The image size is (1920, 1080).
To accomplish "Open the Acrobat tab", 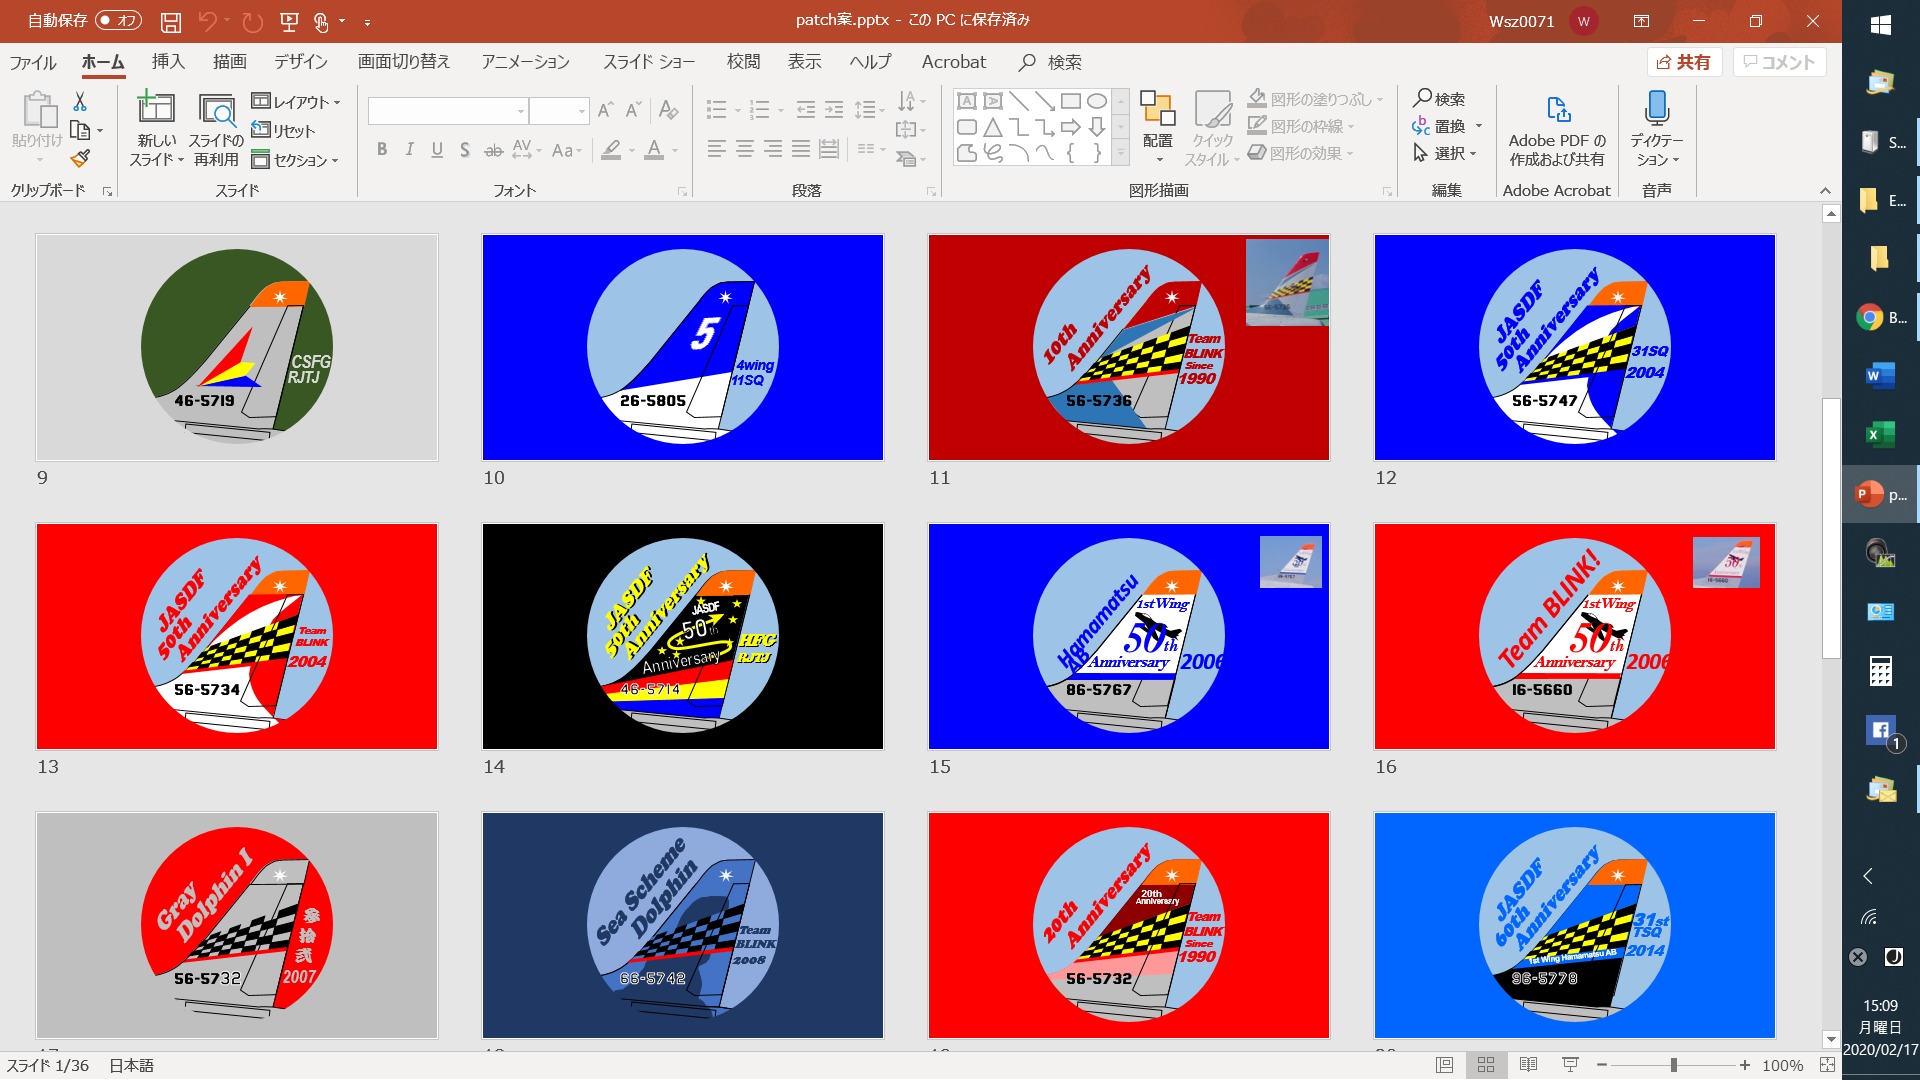I will [954, 62].
